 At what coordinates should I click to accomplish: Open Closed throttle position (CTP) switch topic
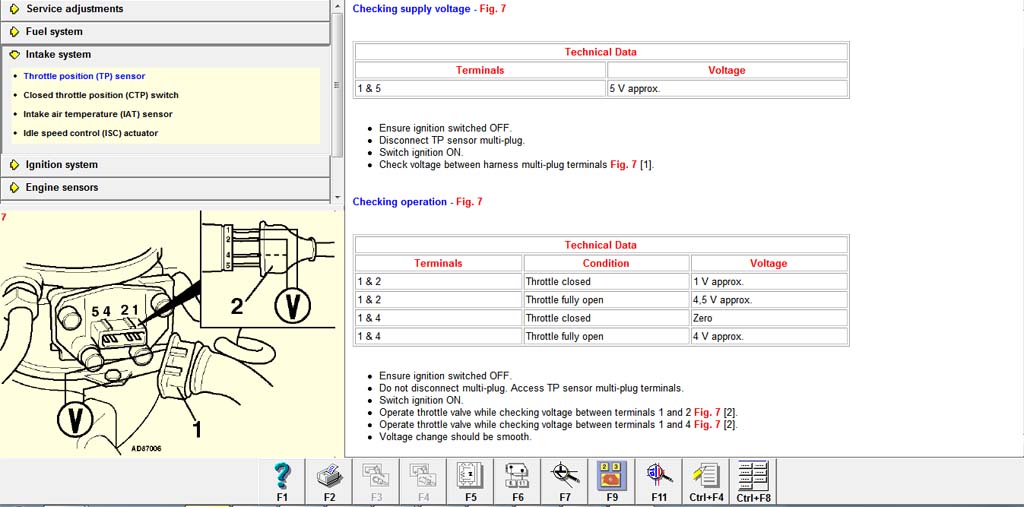click(101, 95)
